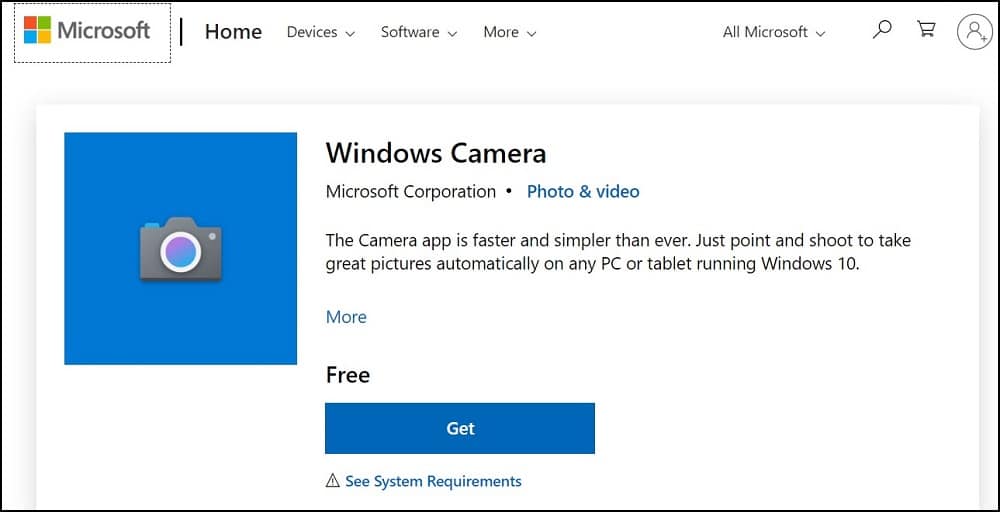
Task: Open the All Microsoft dropdown
Action: [x=774, y=32]
